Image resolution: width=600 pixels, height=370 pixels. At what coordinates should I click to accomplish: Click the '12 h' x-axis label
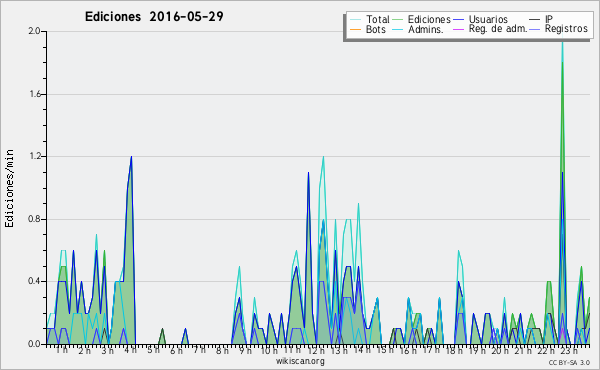[316, 350]
